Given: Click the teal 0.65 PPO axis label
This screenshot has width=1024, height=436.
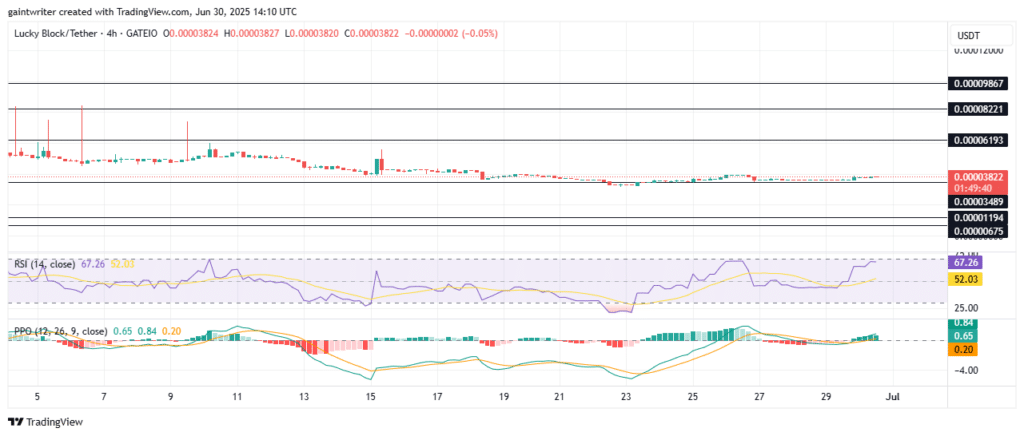Looking at the screenshot, I should (964, 335).
